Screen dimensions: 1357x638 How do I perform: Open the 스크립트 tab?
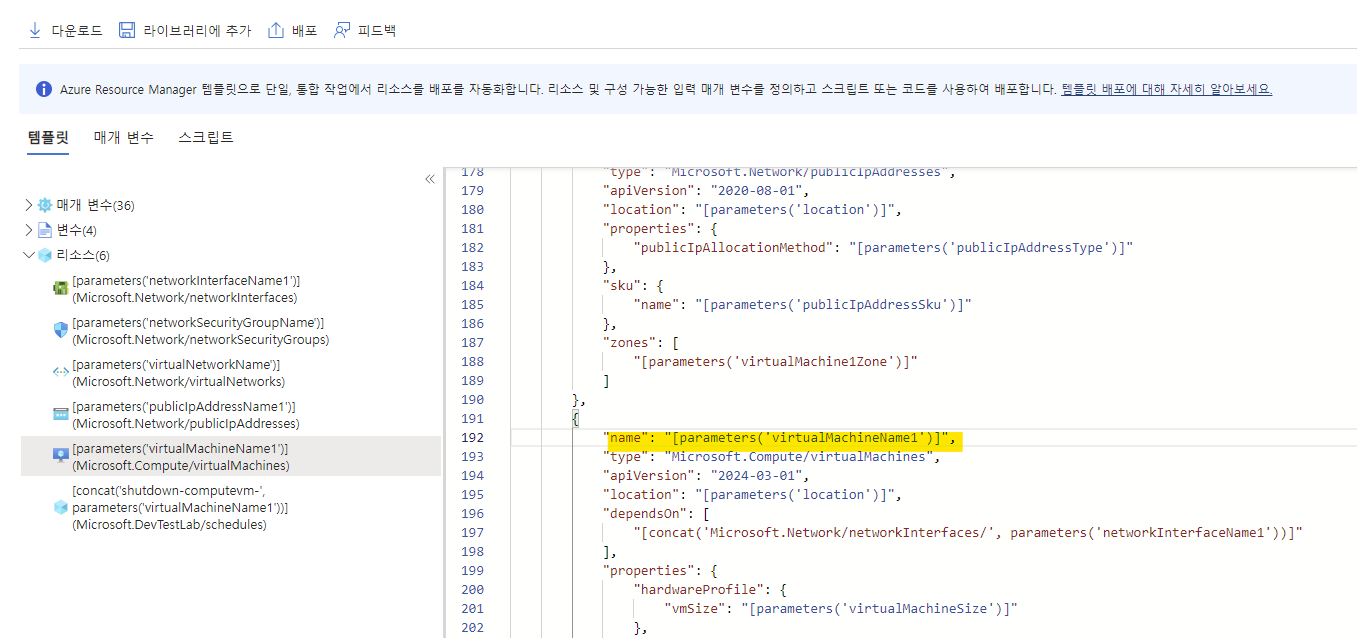pos(206,138)
